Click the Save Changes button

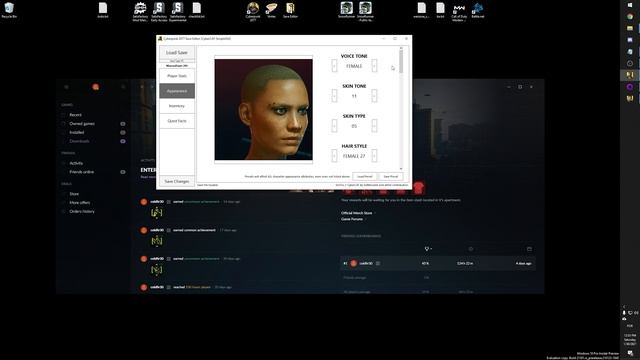click(x=177, y=181)
